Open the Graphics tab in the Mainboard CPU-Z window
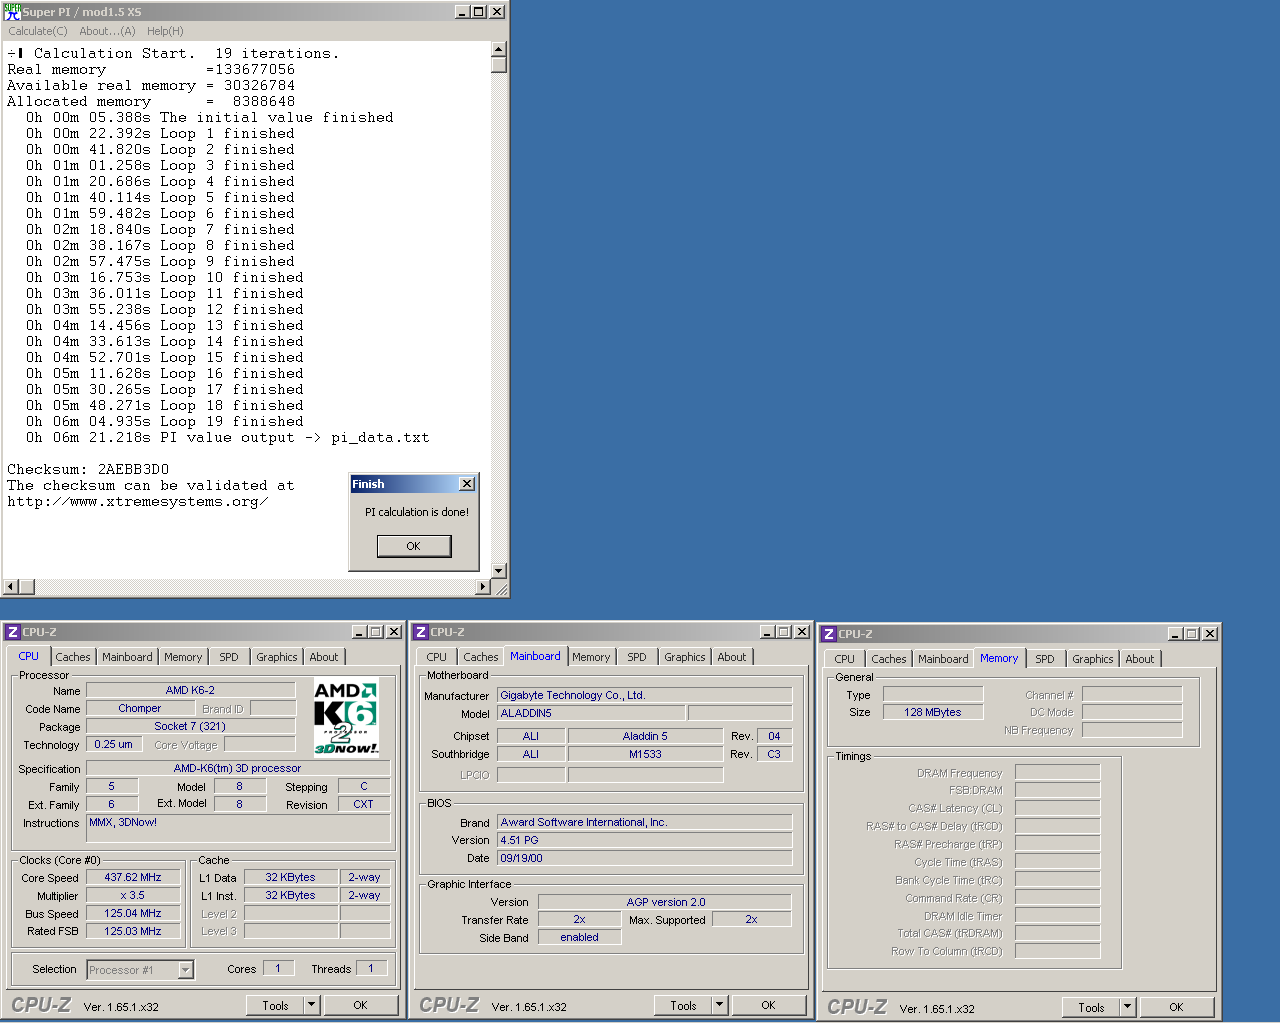 (685, 657)
